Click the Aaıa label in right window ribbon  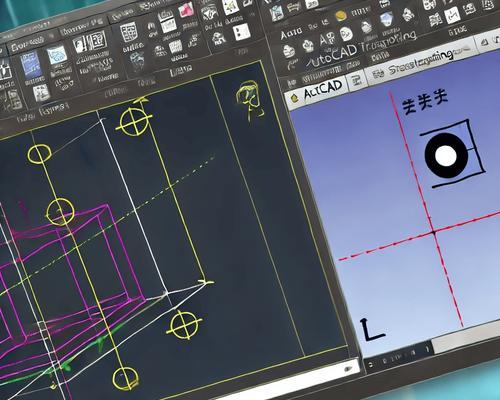[291, 33]
